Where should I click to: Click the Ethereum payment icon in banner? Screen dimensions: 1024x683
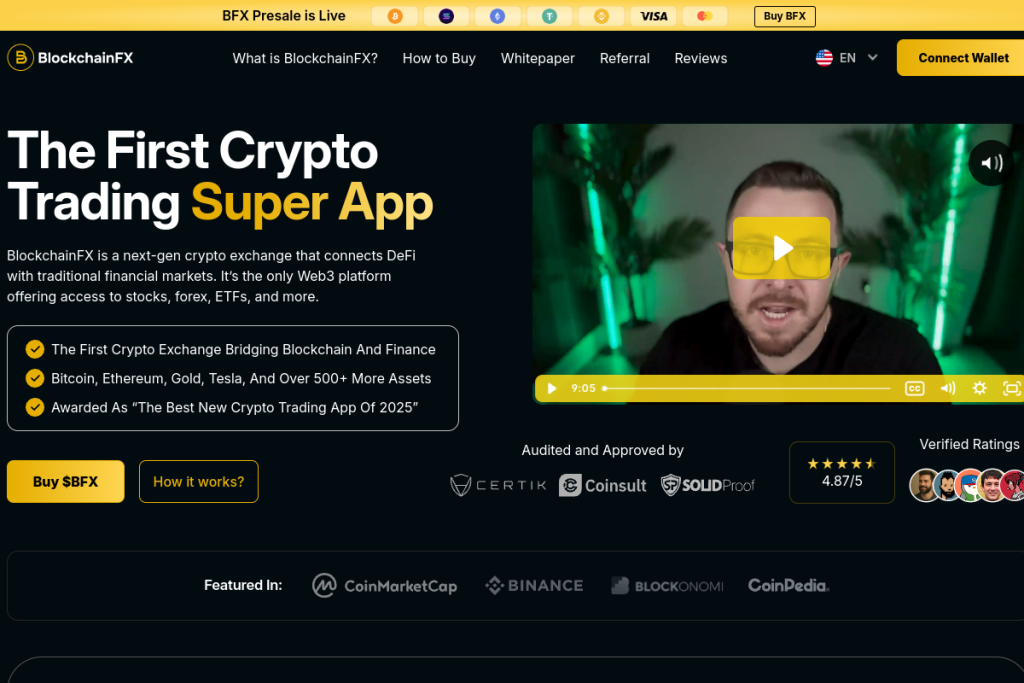498,16
